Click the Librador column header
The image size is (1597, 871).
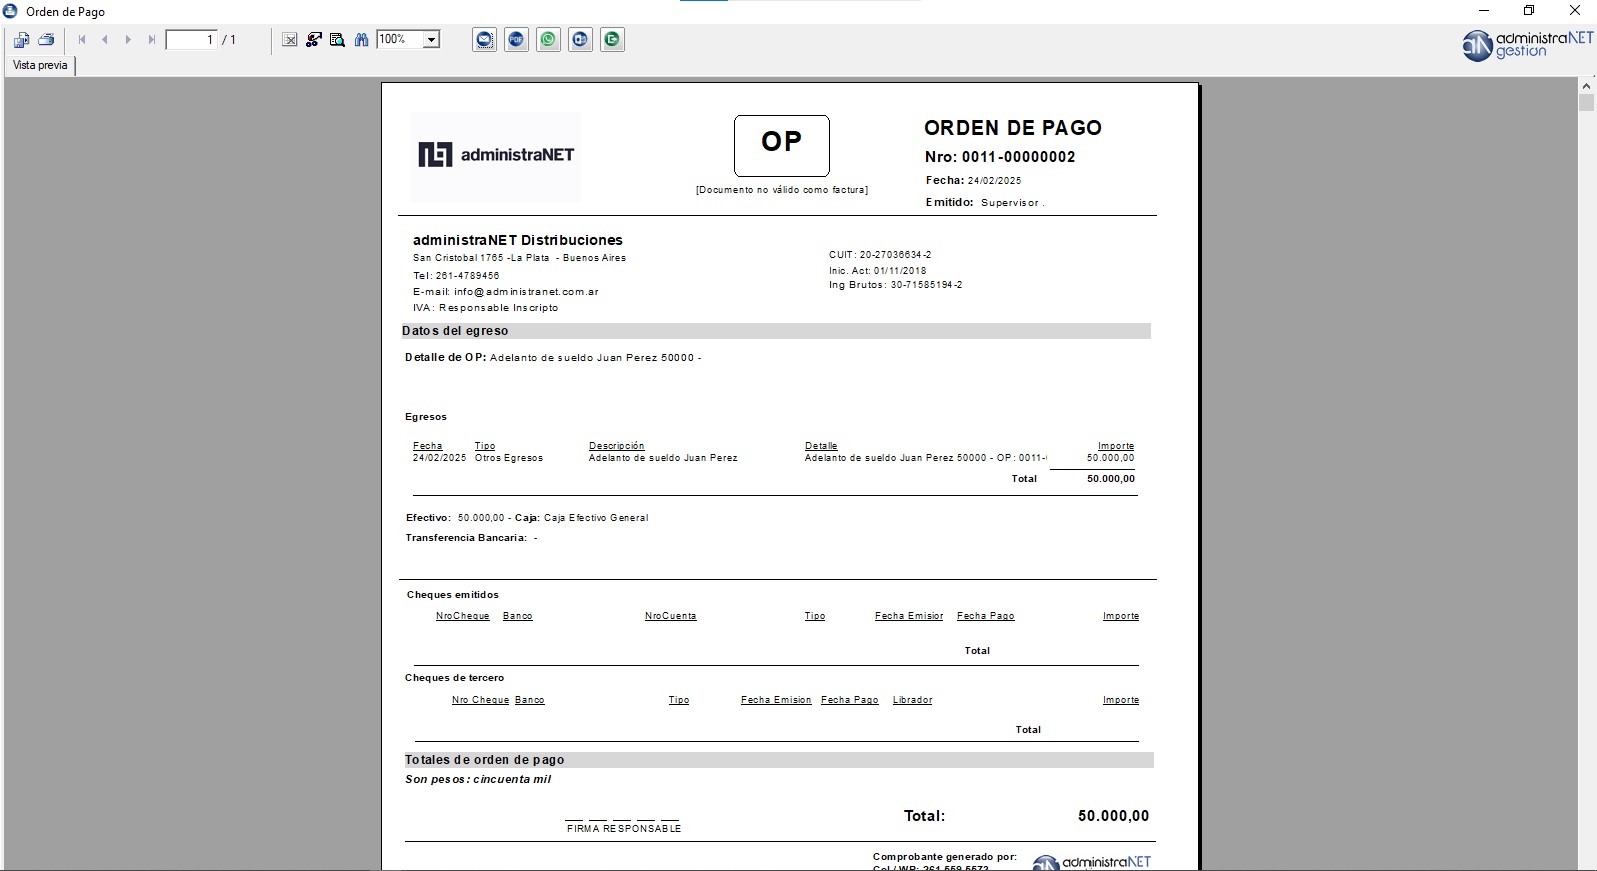[x=913, y=700]
